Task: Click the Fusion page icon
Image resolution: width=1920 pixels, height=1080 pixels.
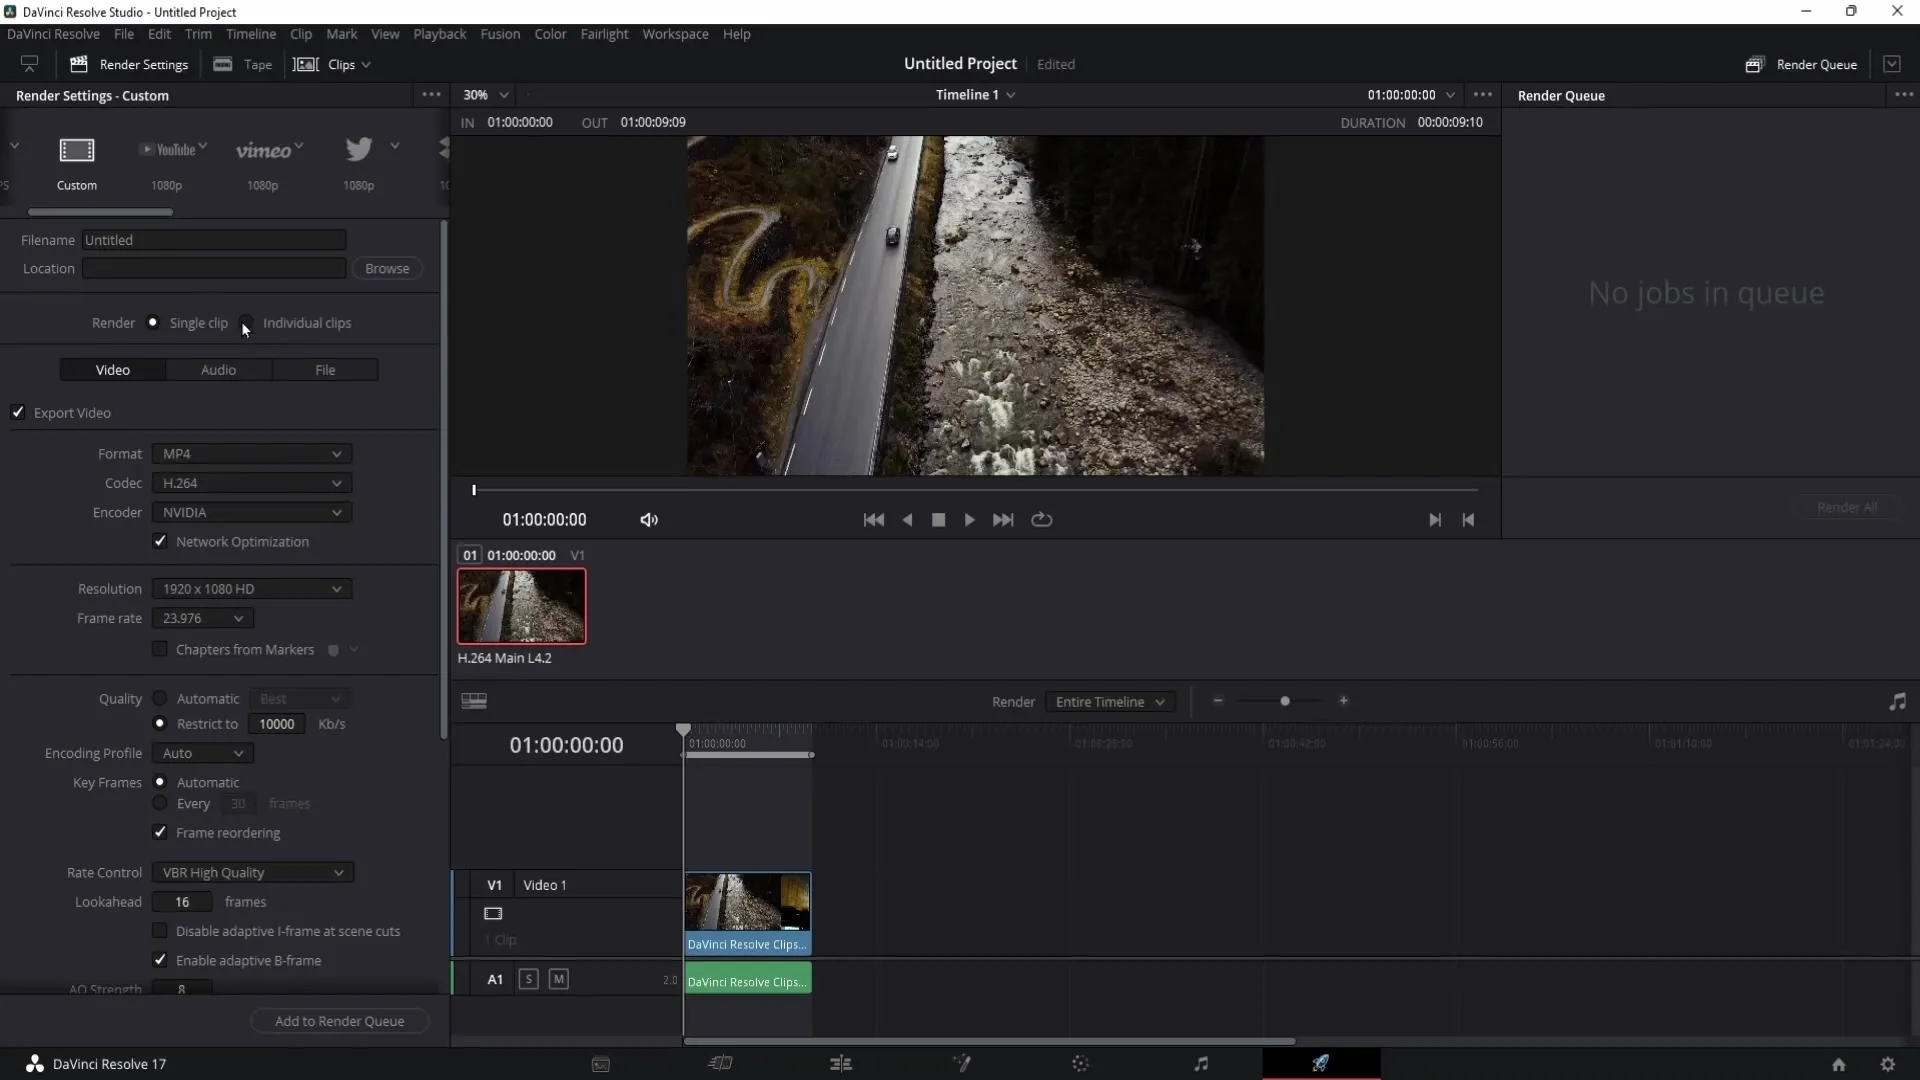Action: click(960, 1063)
